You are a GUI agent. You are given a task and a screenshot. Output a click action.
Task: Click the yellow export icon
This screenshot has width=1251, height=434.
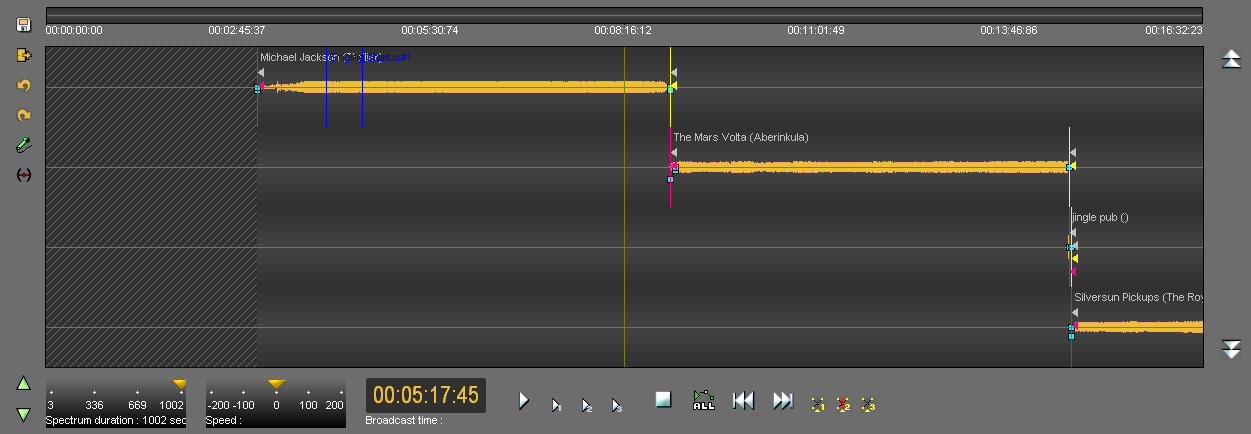[24, 55]
